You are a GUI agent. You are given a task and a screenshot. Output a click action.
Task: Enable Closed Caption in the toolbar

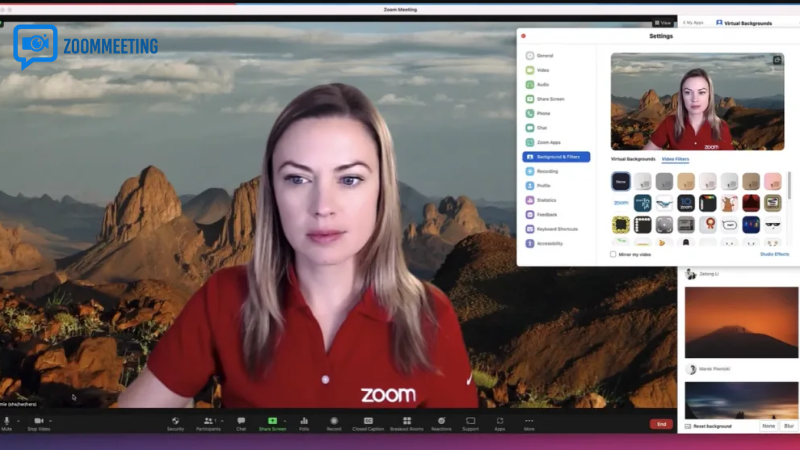point(368,423)
